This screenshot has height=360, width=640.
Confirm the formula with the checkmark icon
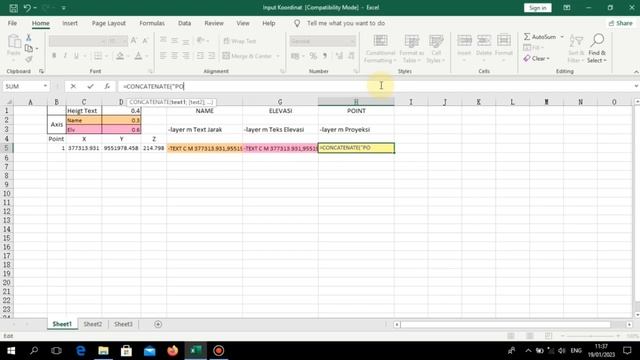coord(90,86)
